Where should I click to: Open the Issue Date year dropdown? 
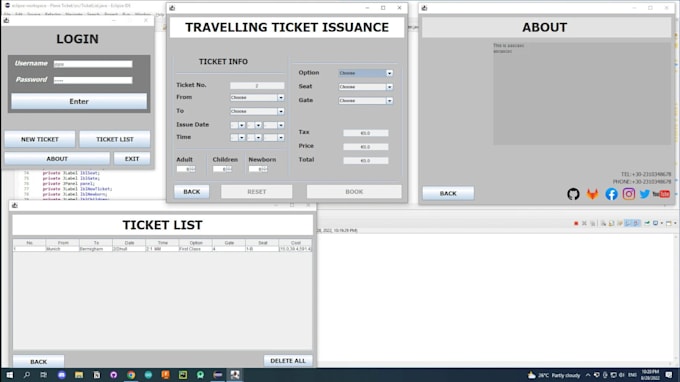[x=274, y=125]
